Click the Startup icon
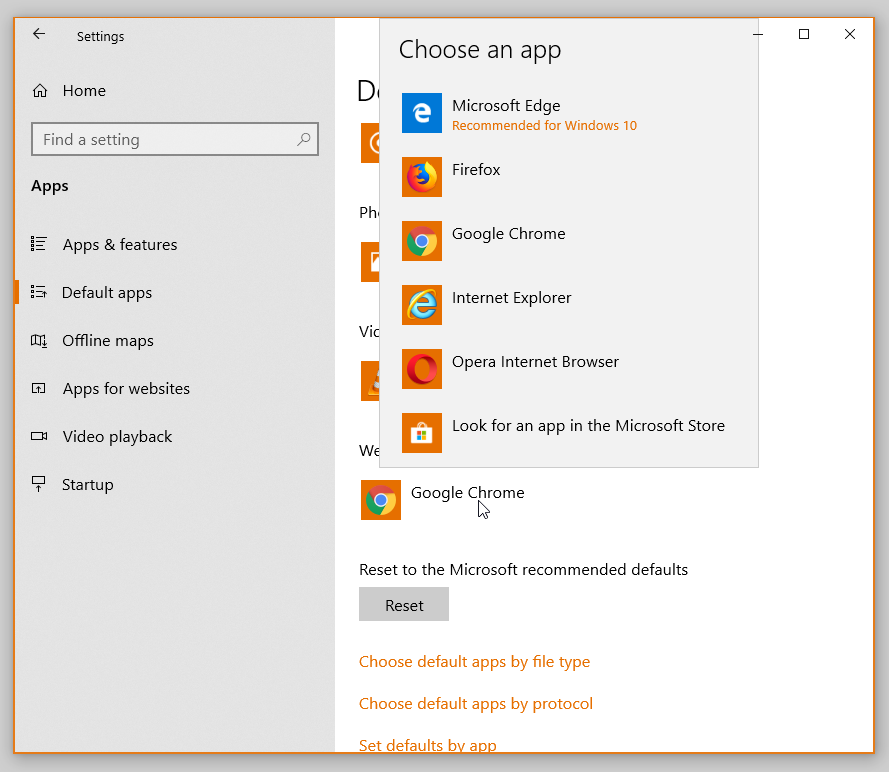 coord(39,484)
